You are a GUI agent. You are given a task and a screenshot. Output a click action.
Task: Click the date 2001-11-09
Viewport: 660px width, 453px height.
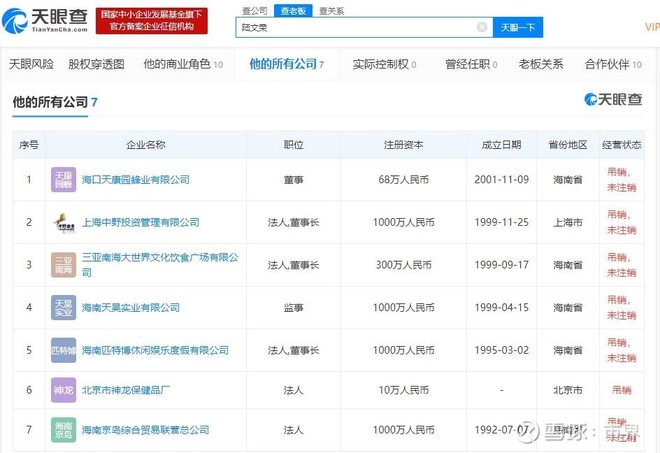(501, 180)
